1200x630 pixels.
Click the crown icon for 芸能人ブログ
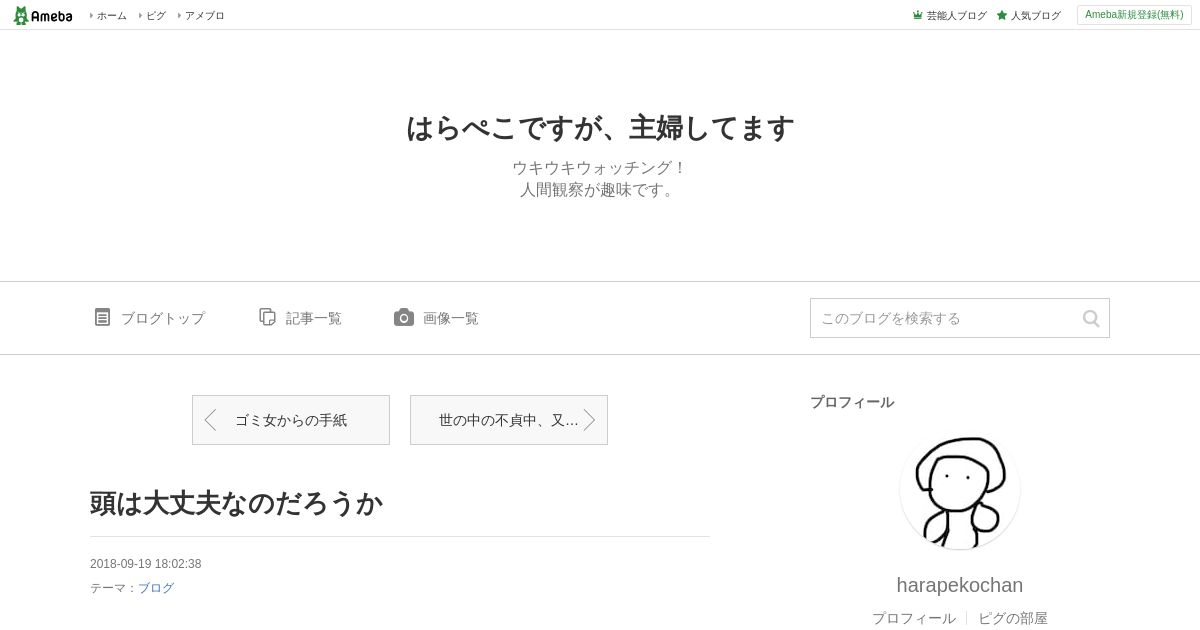click(917, 15)
